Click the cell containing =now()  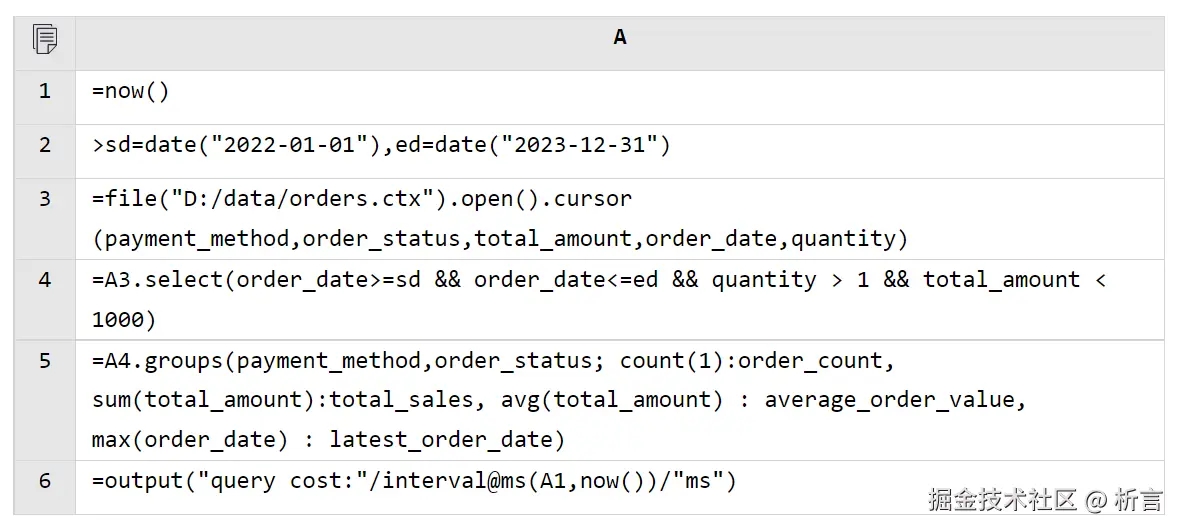131,91
